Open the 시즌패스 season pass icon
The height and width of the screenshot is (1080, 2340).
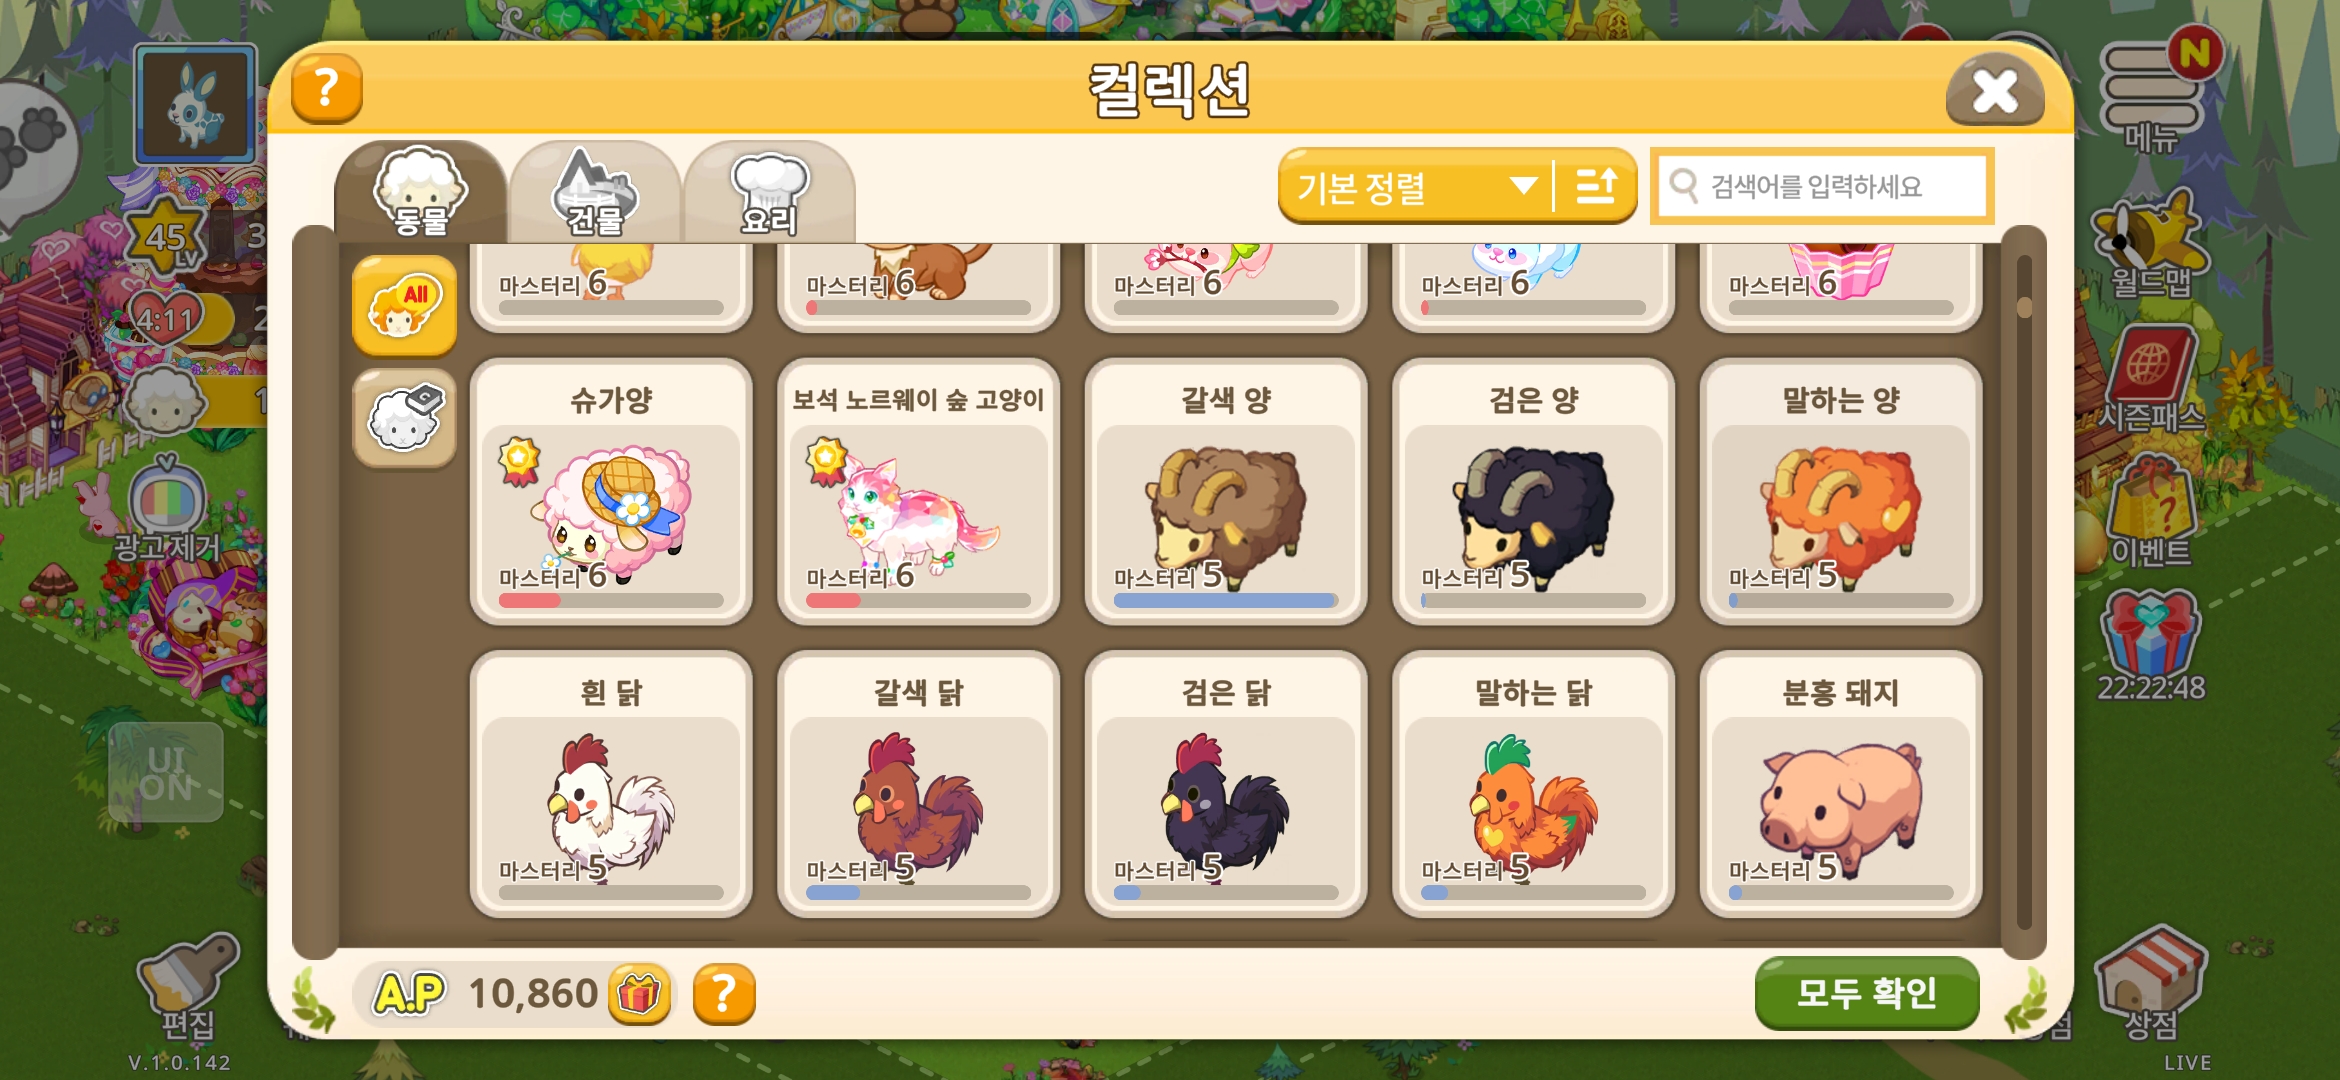tap(2150, 380)
